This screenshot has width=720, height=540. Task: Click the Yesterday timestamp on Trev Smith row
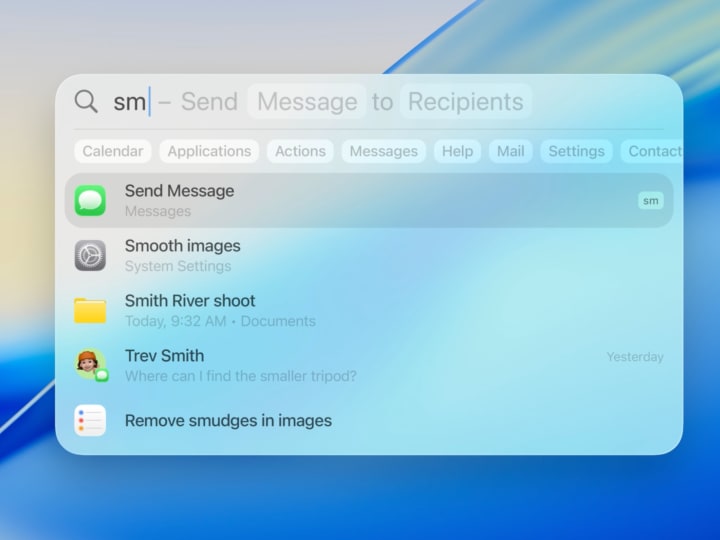(x=635, y=357)
